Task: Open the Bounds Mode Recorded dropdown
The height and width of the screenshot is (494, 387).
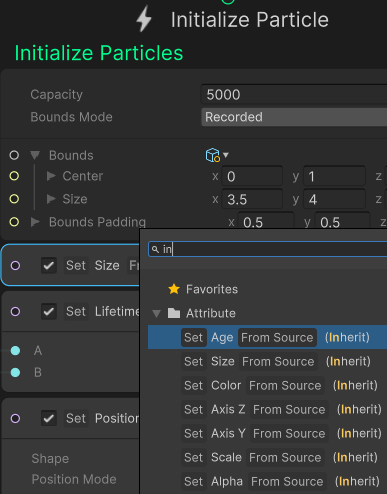Action: tap(294, 117)
